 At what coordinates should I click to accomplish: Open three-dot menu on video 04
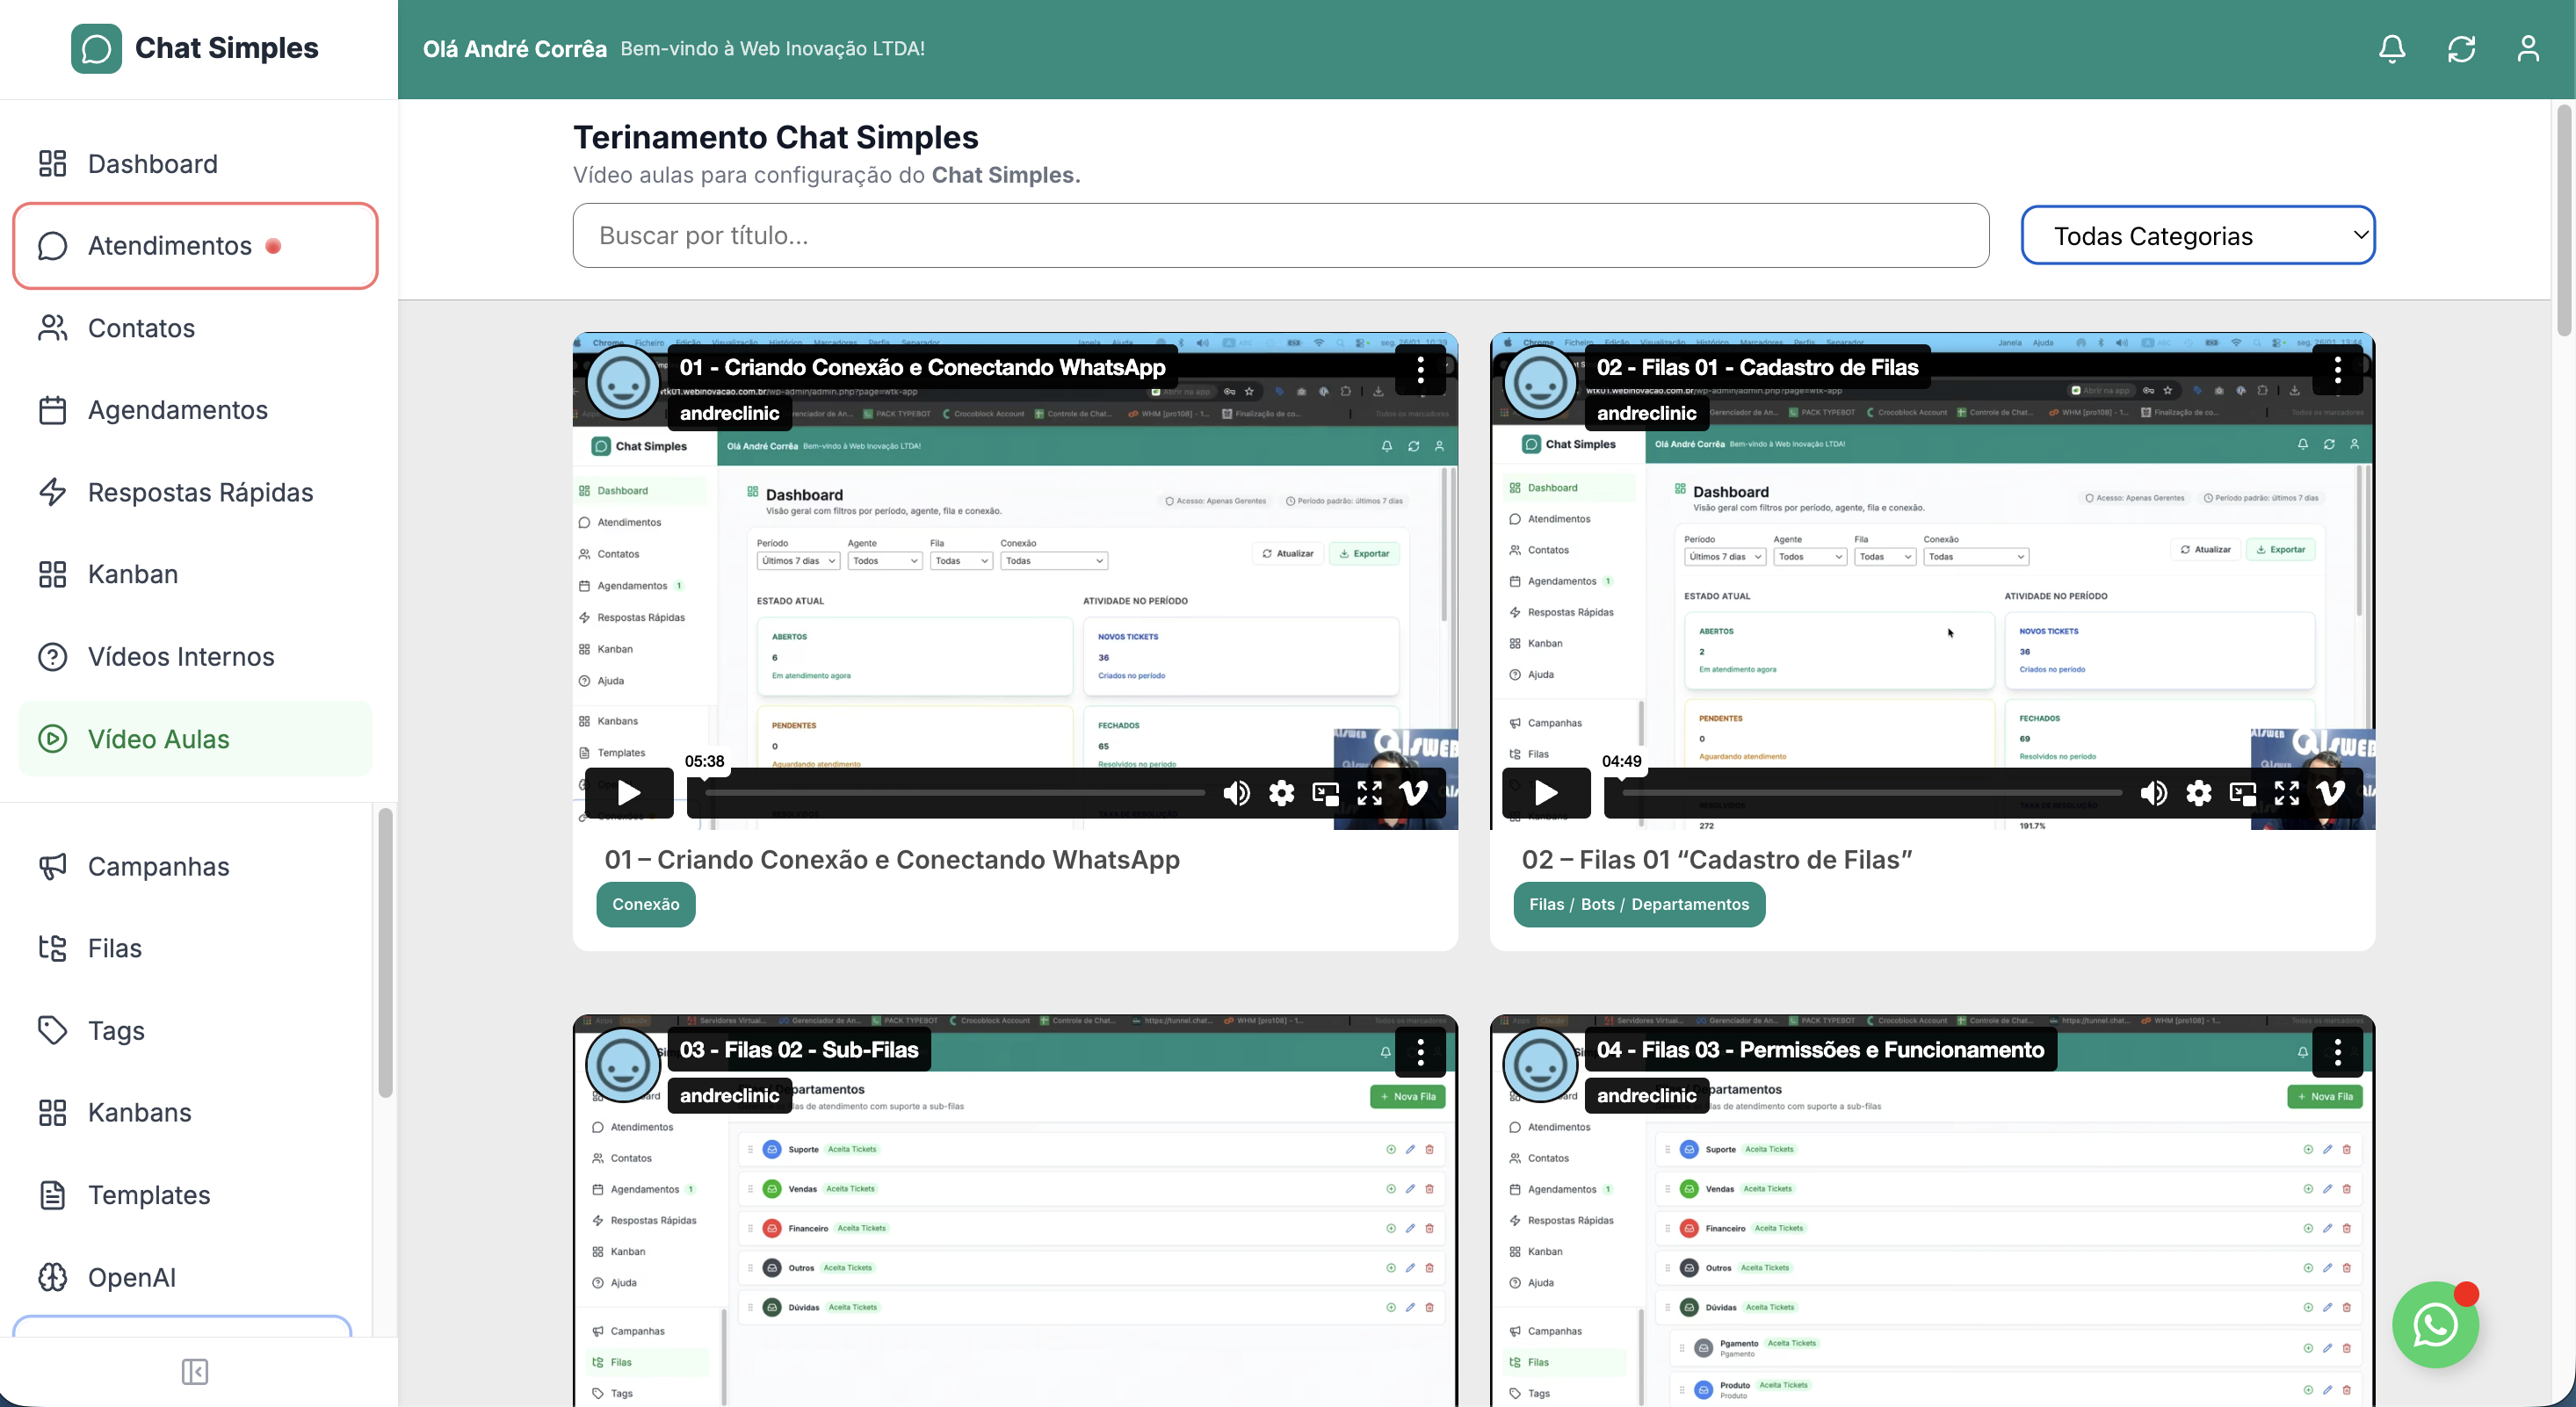coord(2337,1052)
